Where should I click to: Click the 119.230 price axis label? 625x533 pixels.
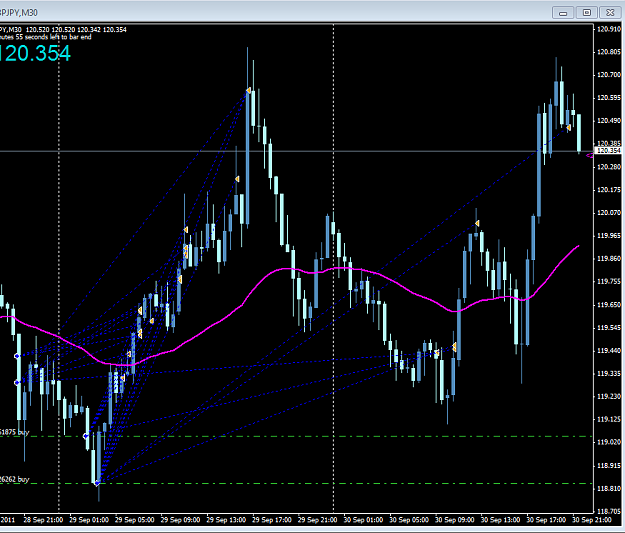609,396
